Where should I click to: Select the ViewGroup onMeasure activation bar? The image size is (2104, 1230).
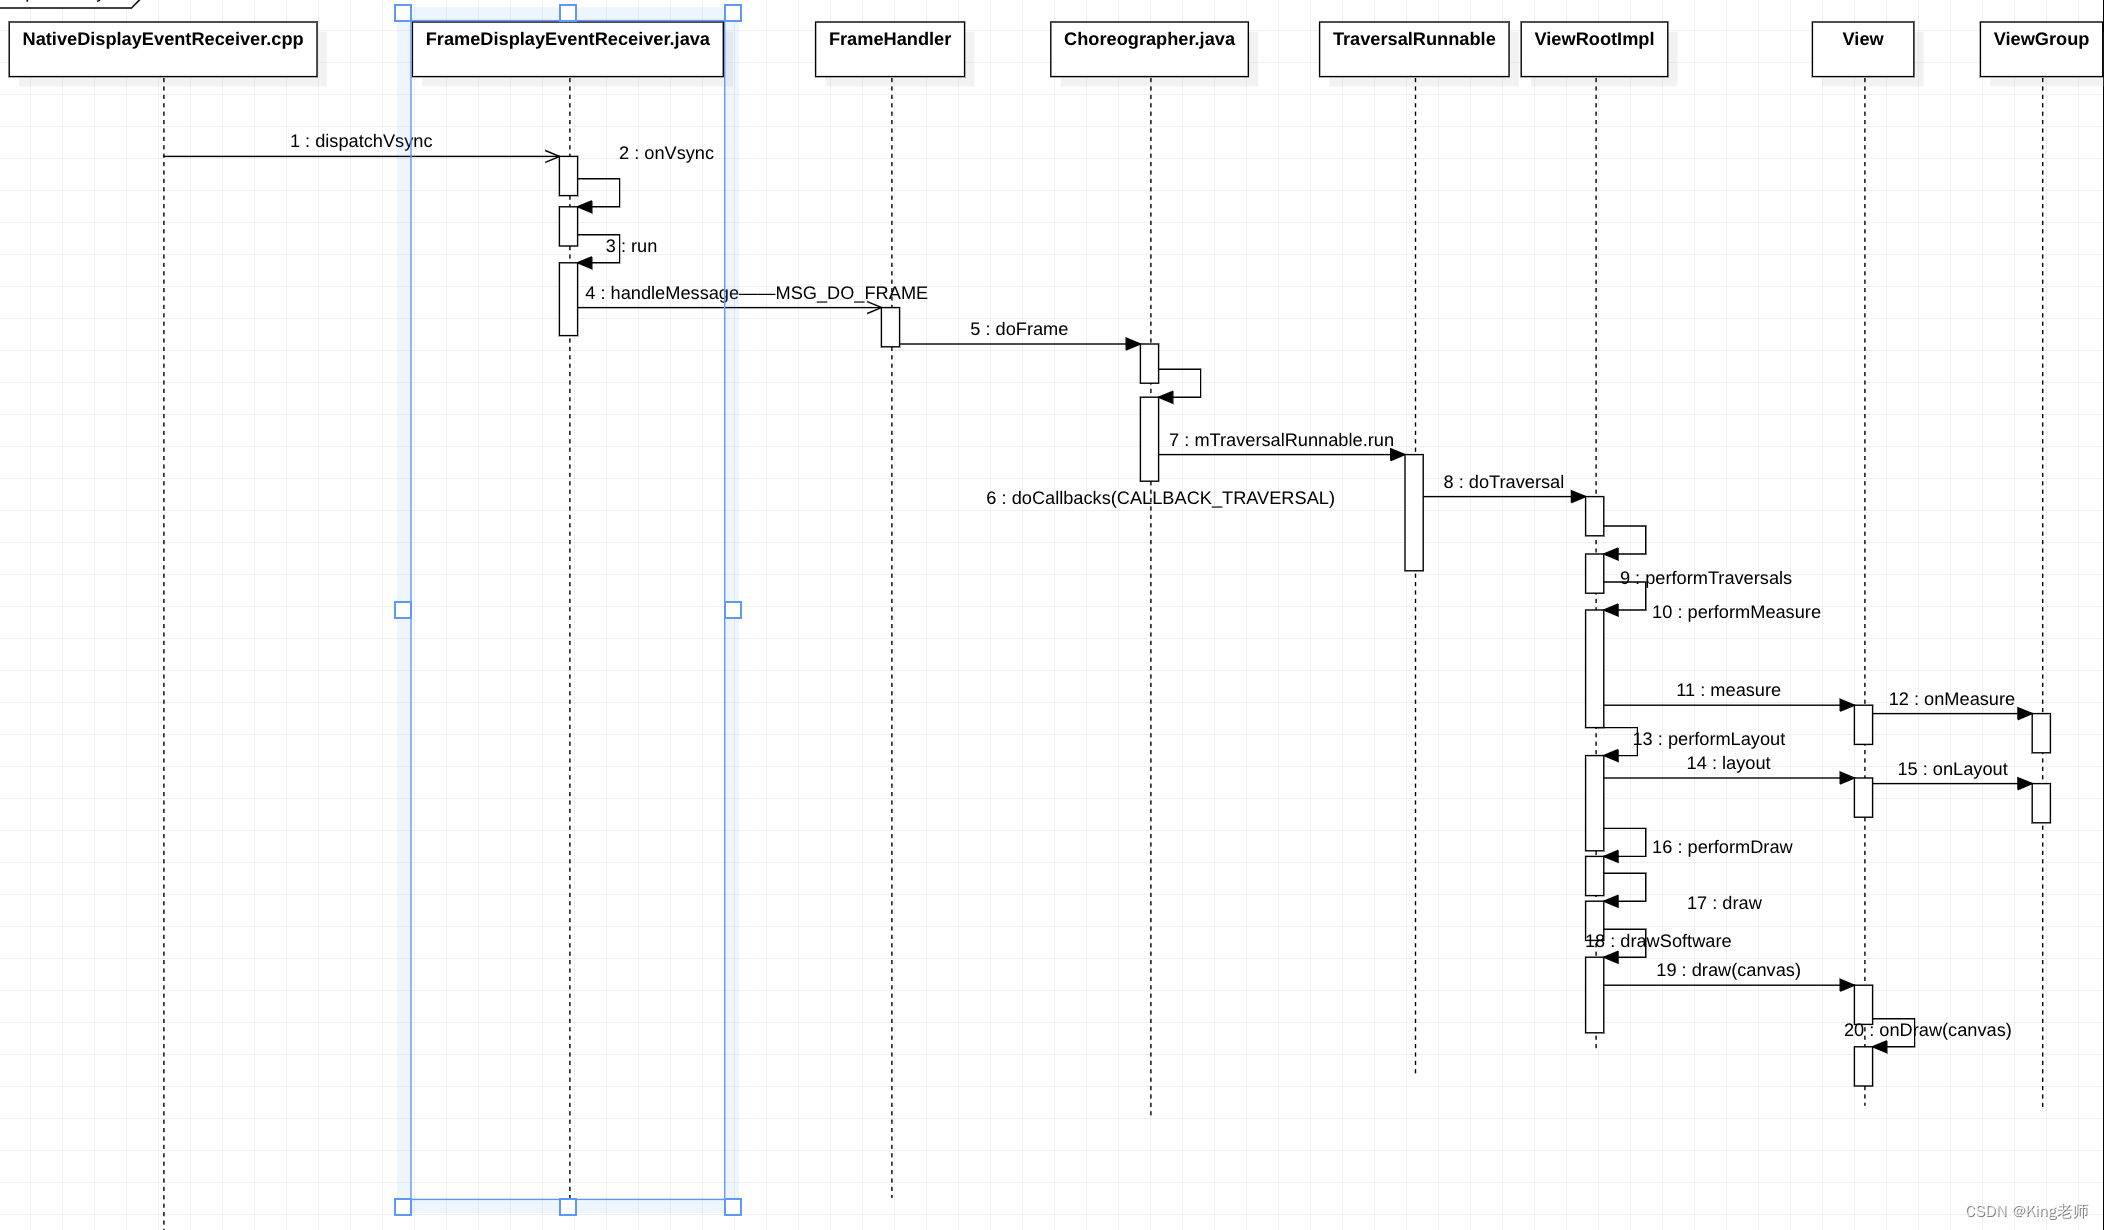tap(2041, 733)
